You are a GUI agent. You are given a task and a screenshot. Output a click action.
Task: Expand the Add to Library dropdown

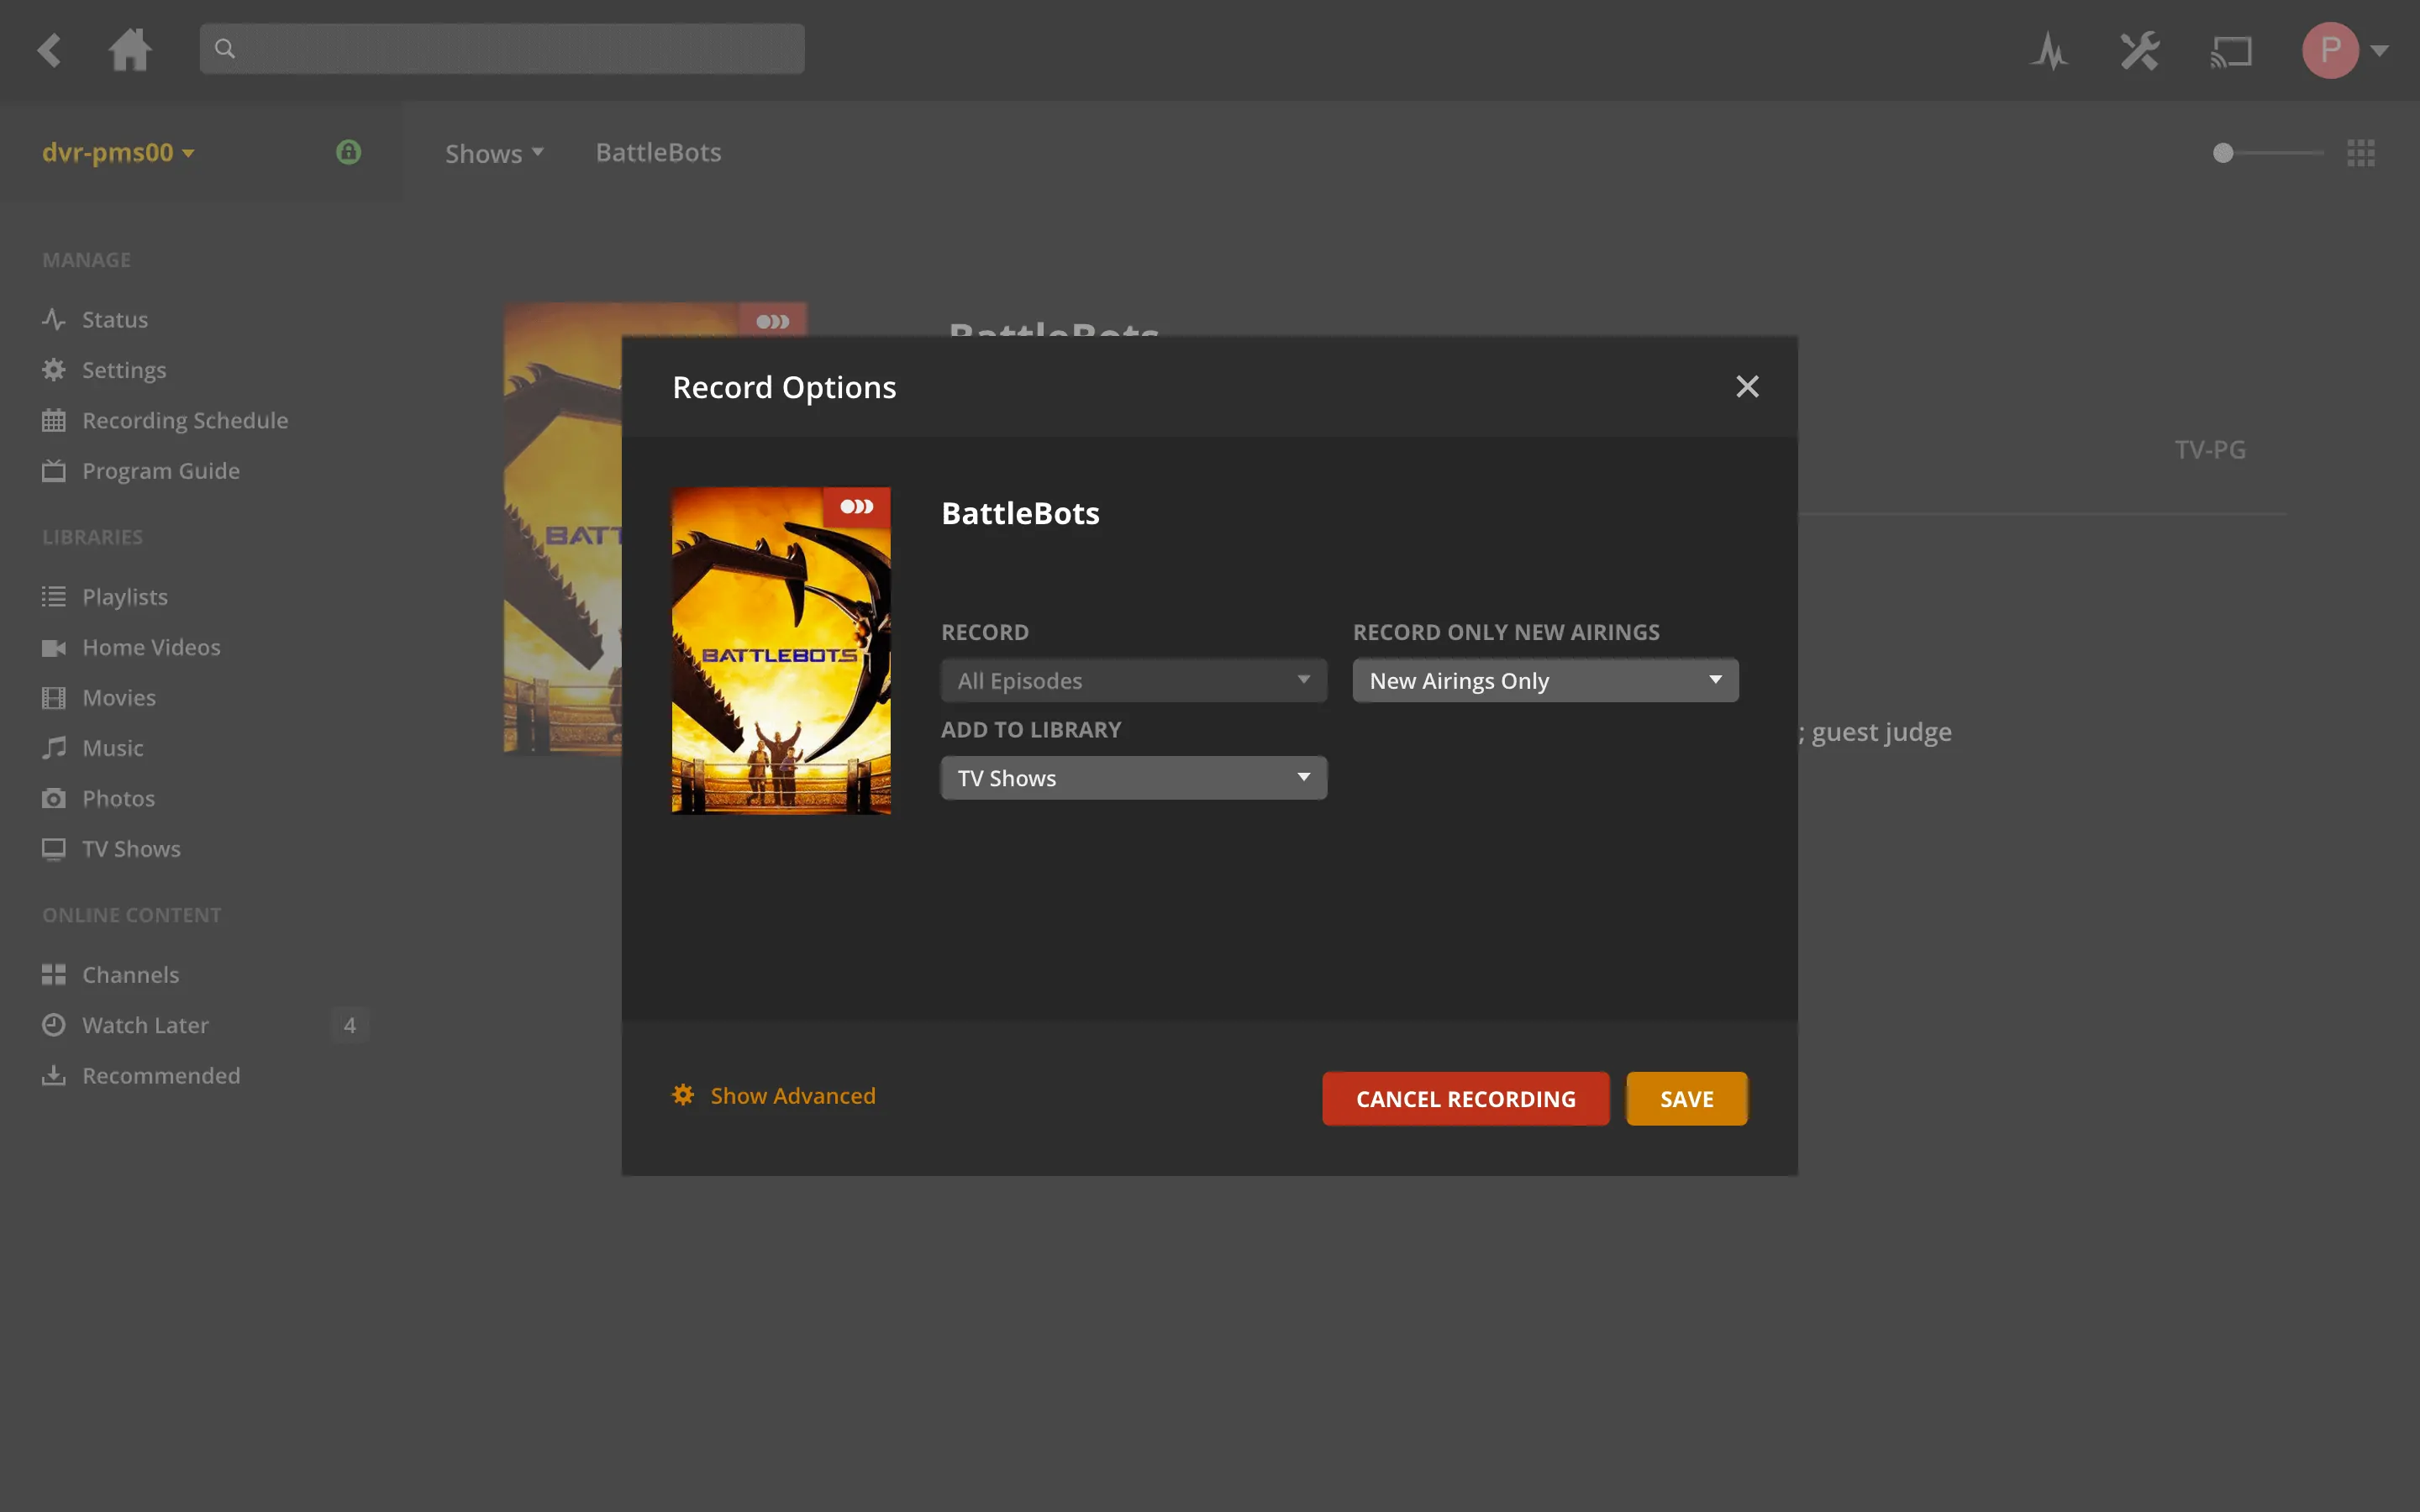(x=1131, y=777)
